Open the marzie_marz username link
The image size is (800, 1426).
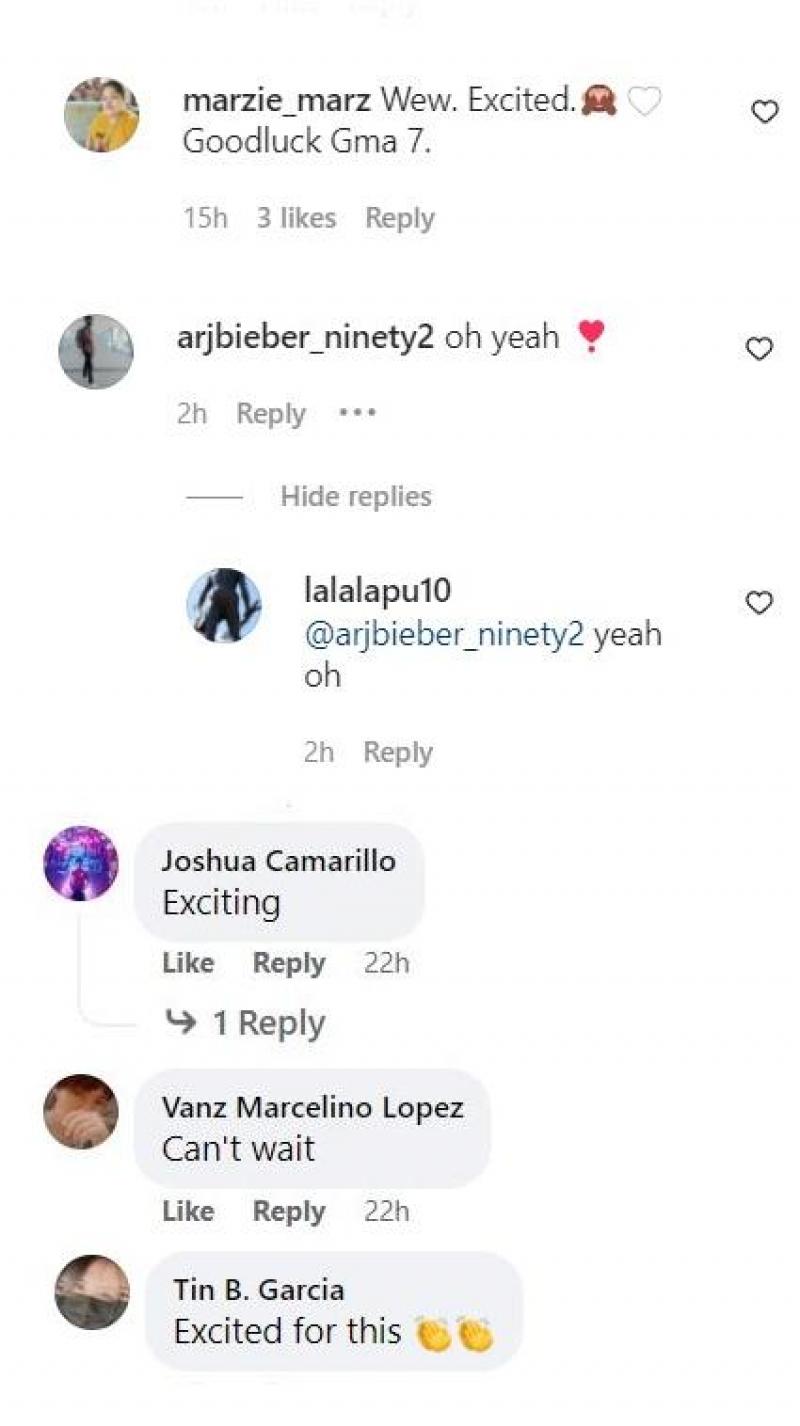277,99
